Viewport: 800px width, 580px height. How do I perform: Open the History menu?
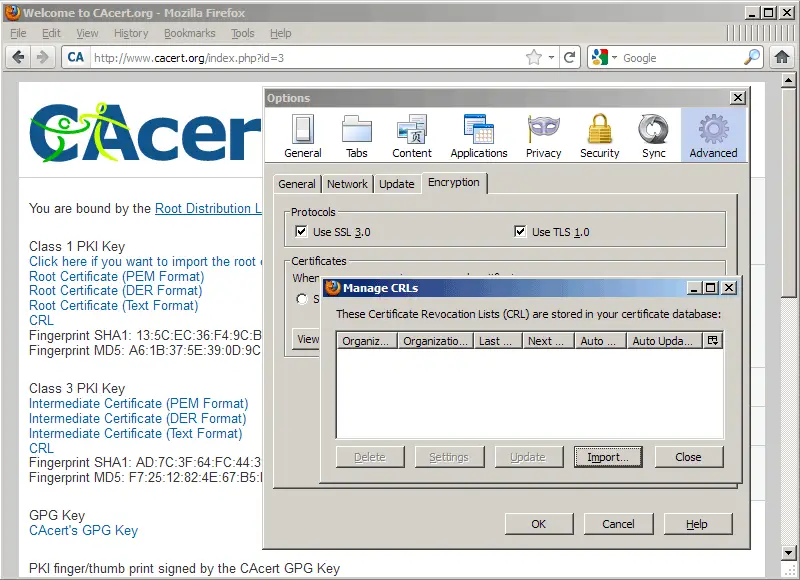pyautogui.click(x=131, y=33)
